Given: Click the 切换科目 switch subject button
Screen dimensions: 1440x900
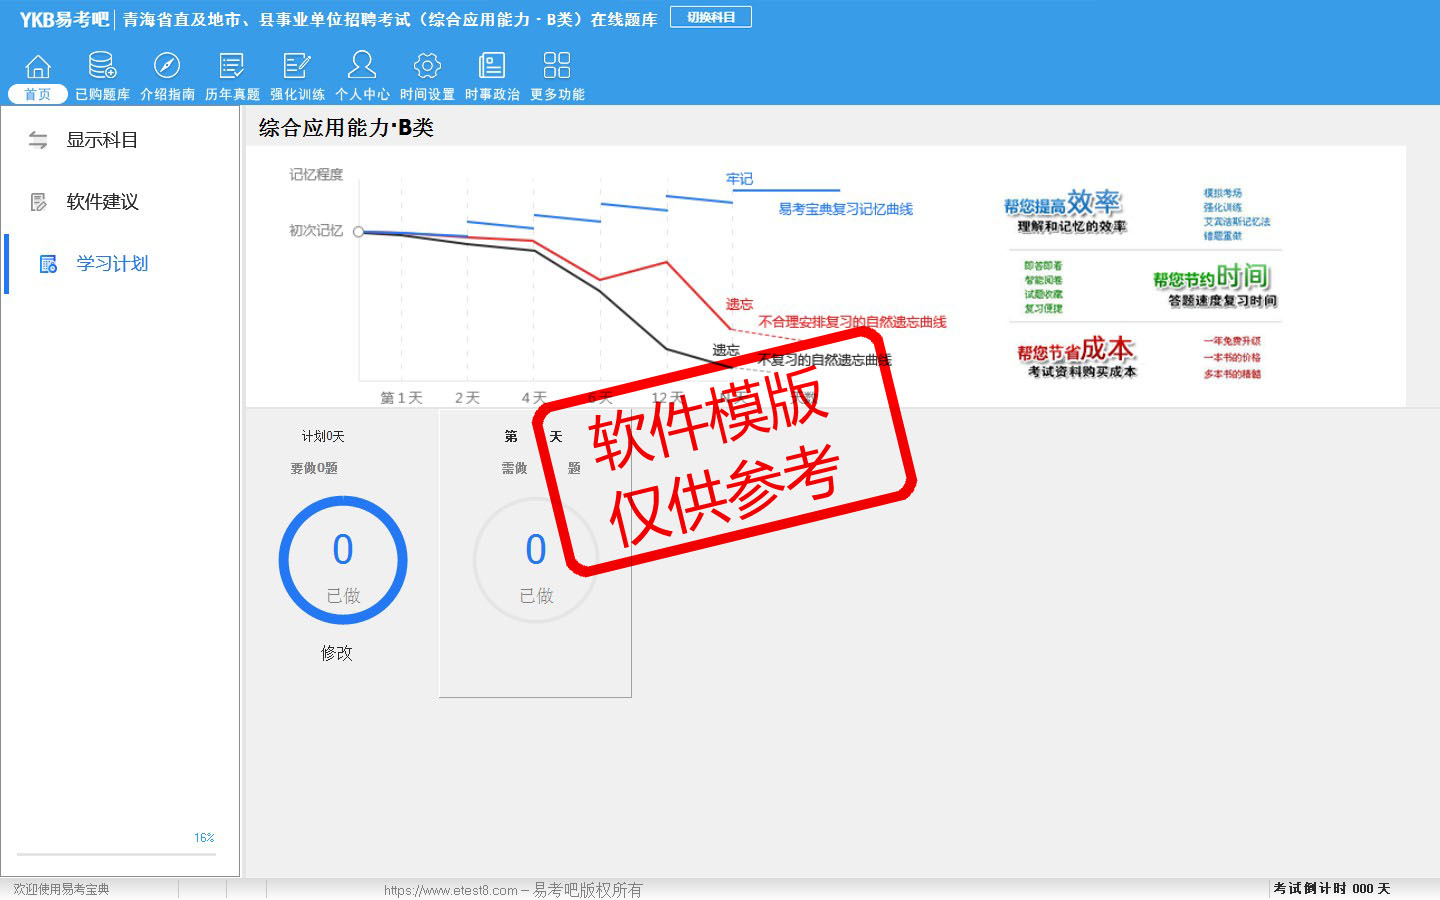Looking at the screenshot, I should point(710,17).
